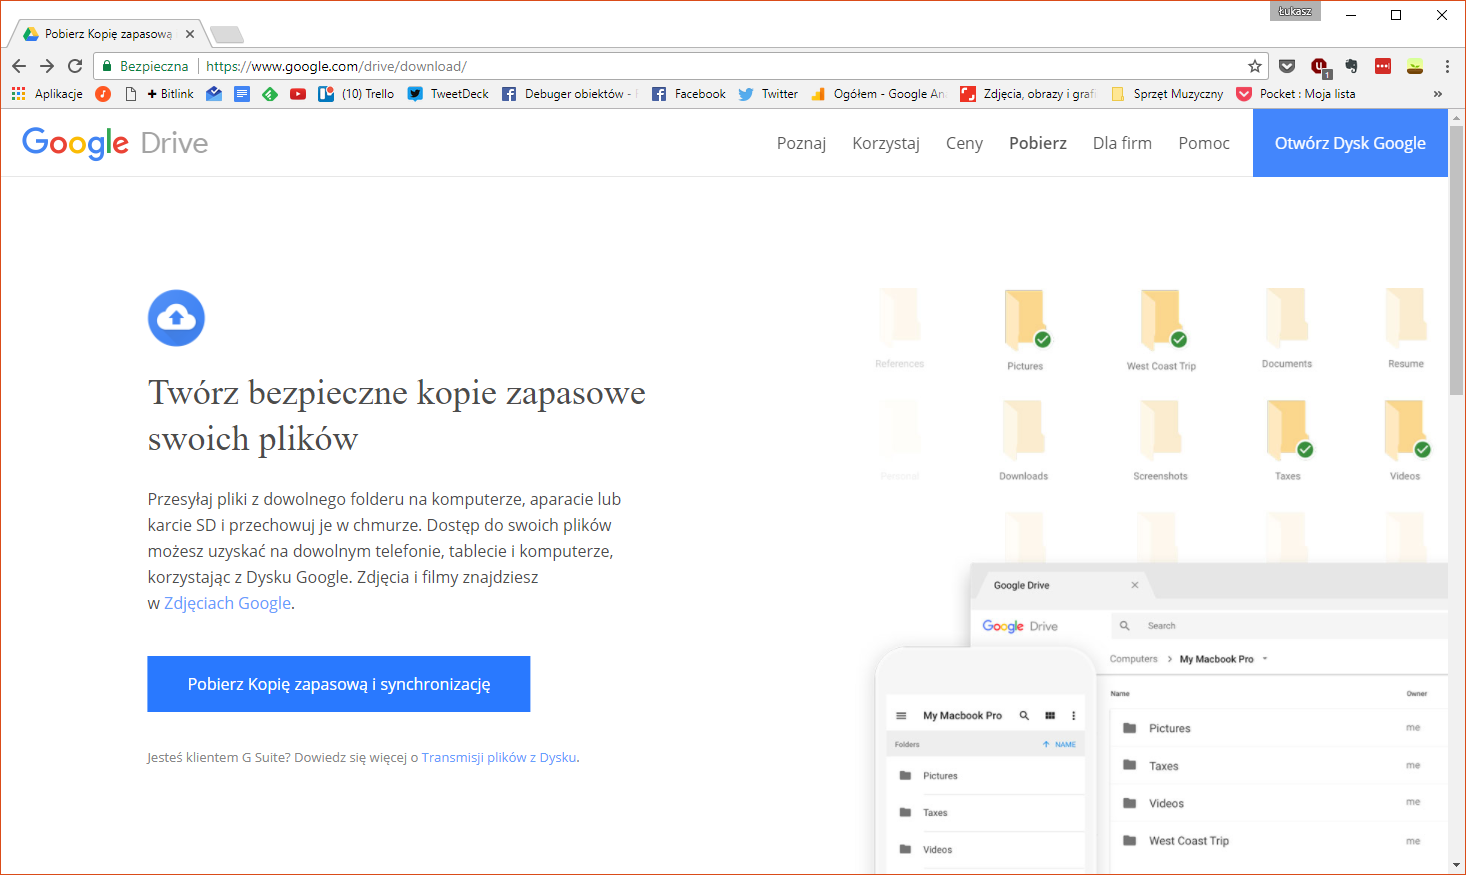Click the Google Drive logo
The image size is (1466, 875).
(x=115, y=143)
